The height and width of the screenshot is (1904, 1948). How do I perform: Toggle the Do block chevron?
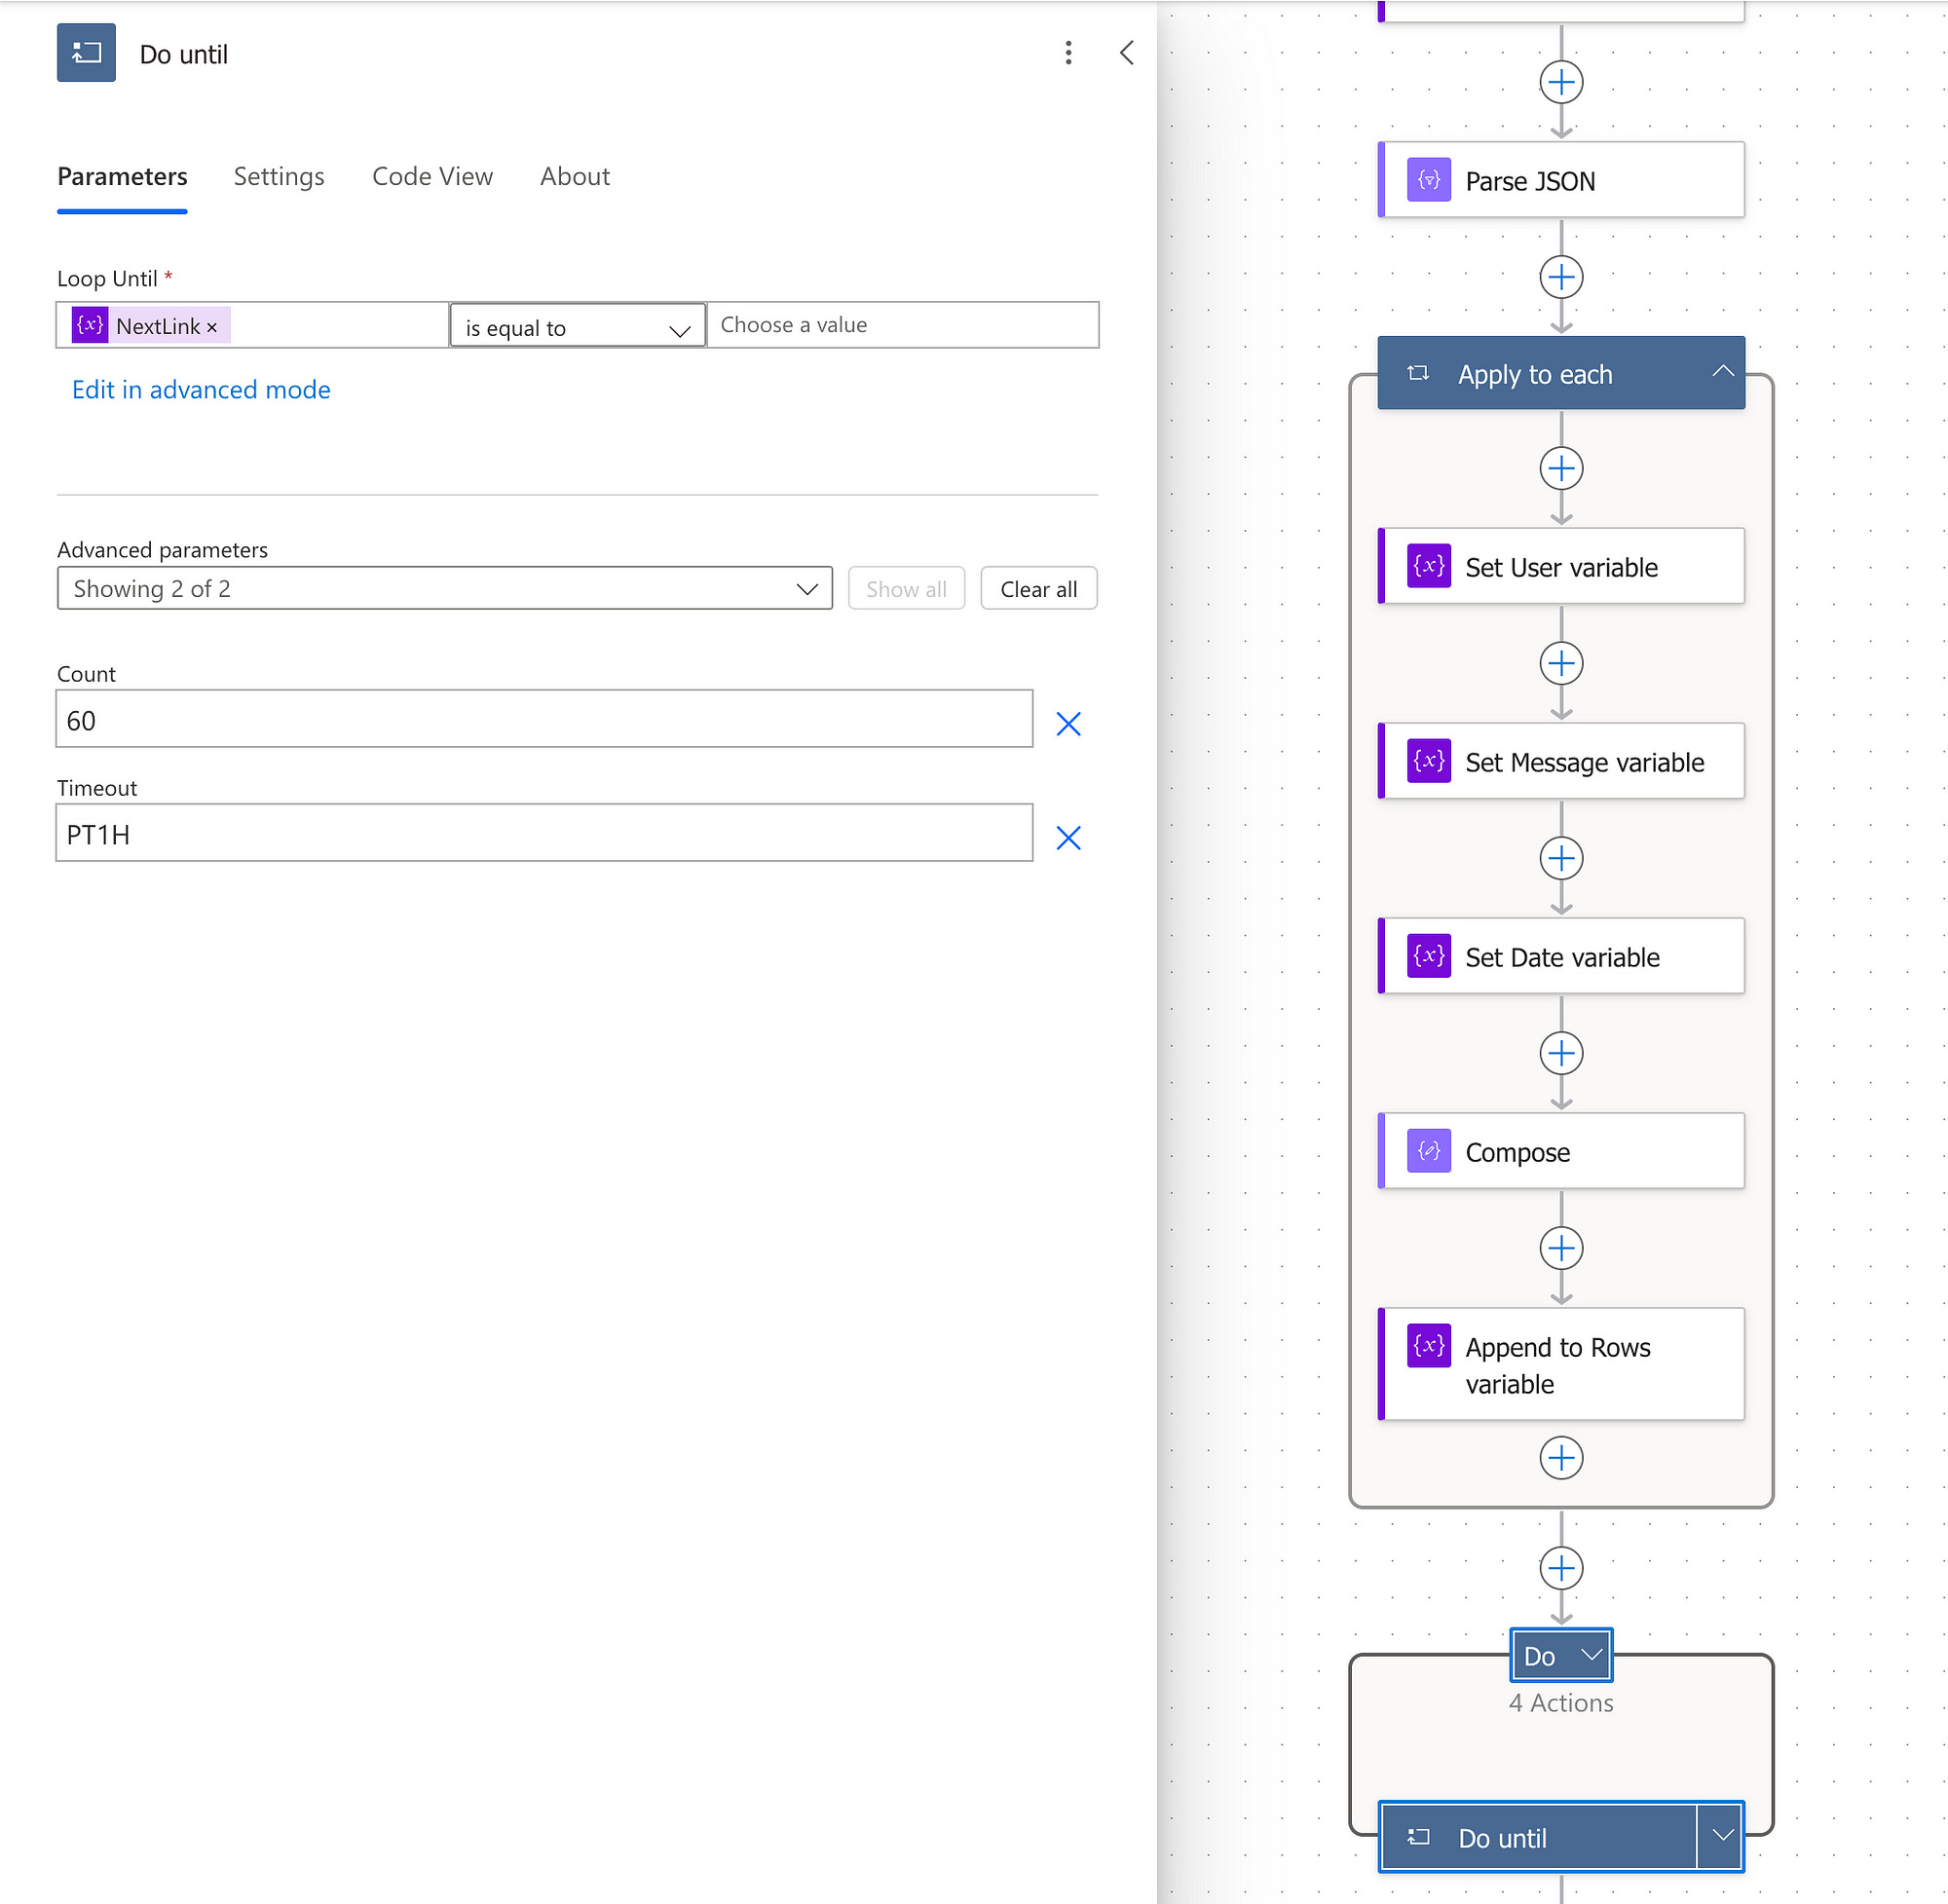click(1591, 1655)
